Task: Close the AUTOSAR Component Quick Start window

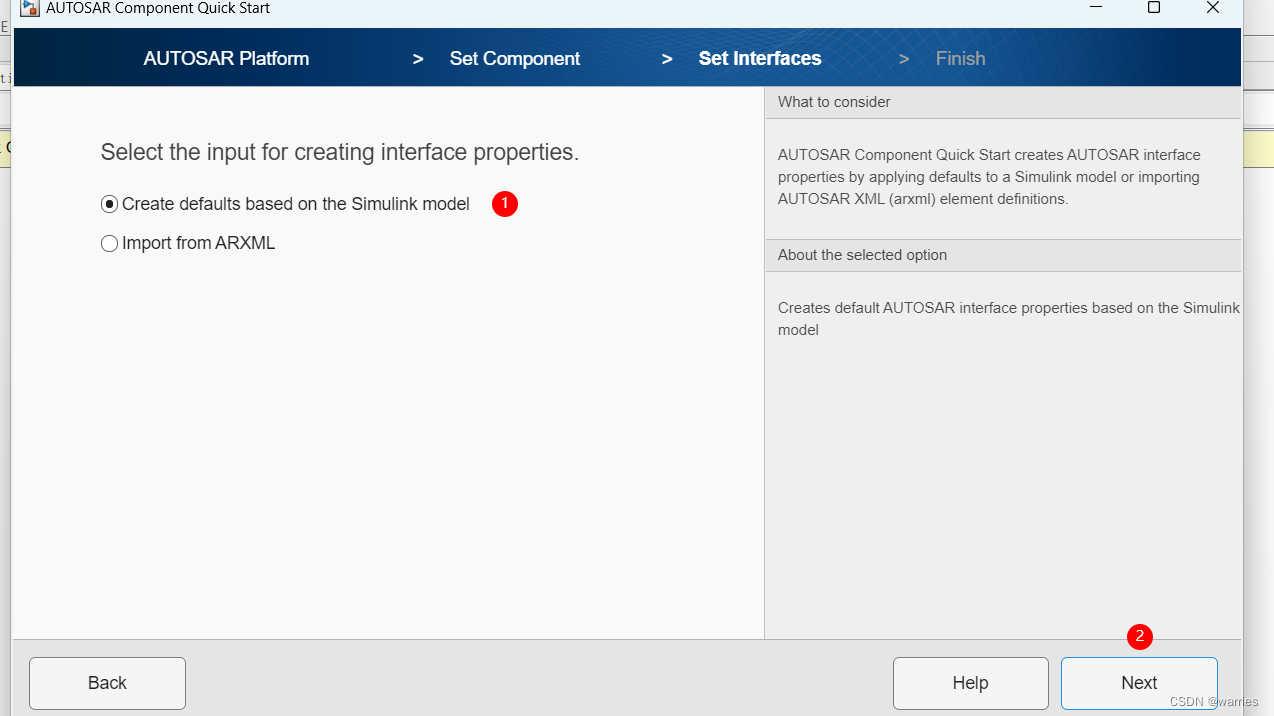Action: 1213,8
